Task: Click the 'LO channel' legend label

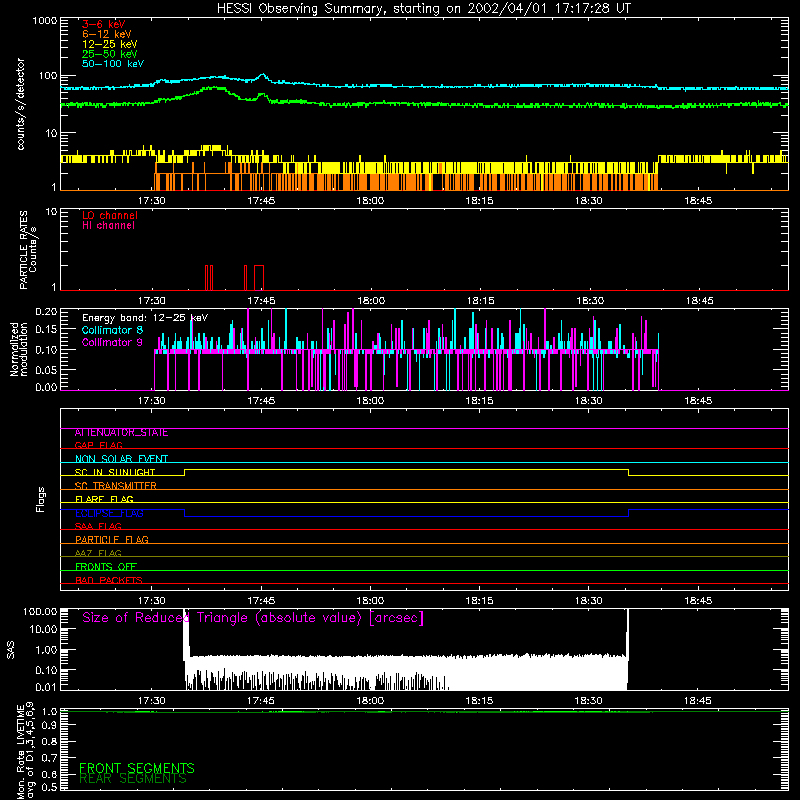Action: point(110,215)
